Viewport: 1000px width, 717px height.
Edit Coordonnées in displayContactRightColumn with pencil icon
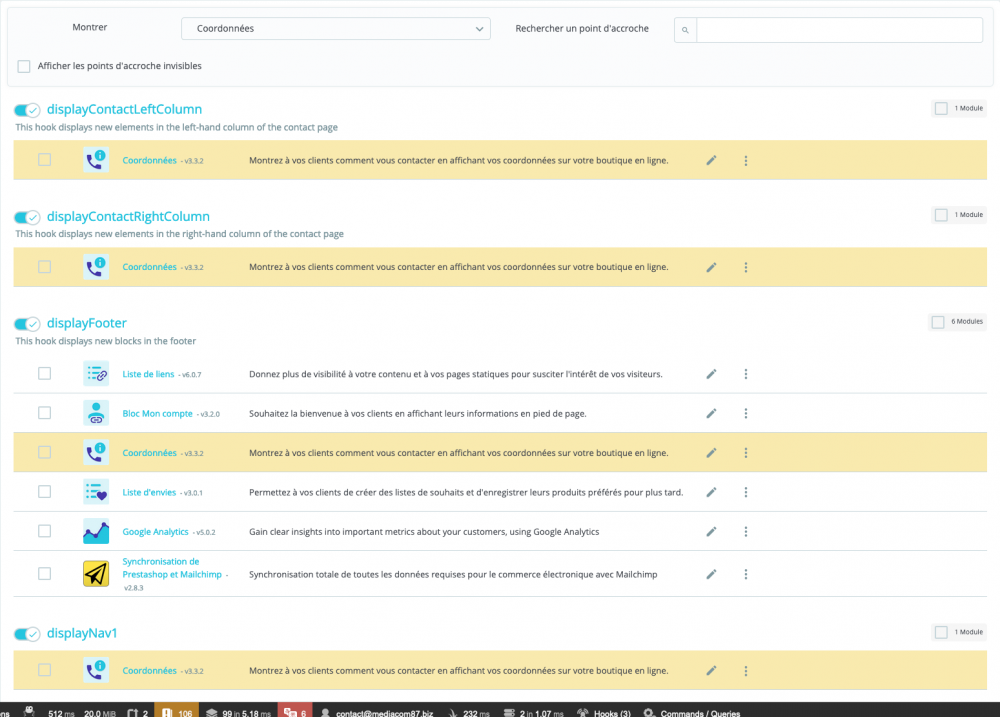[711, 267]
